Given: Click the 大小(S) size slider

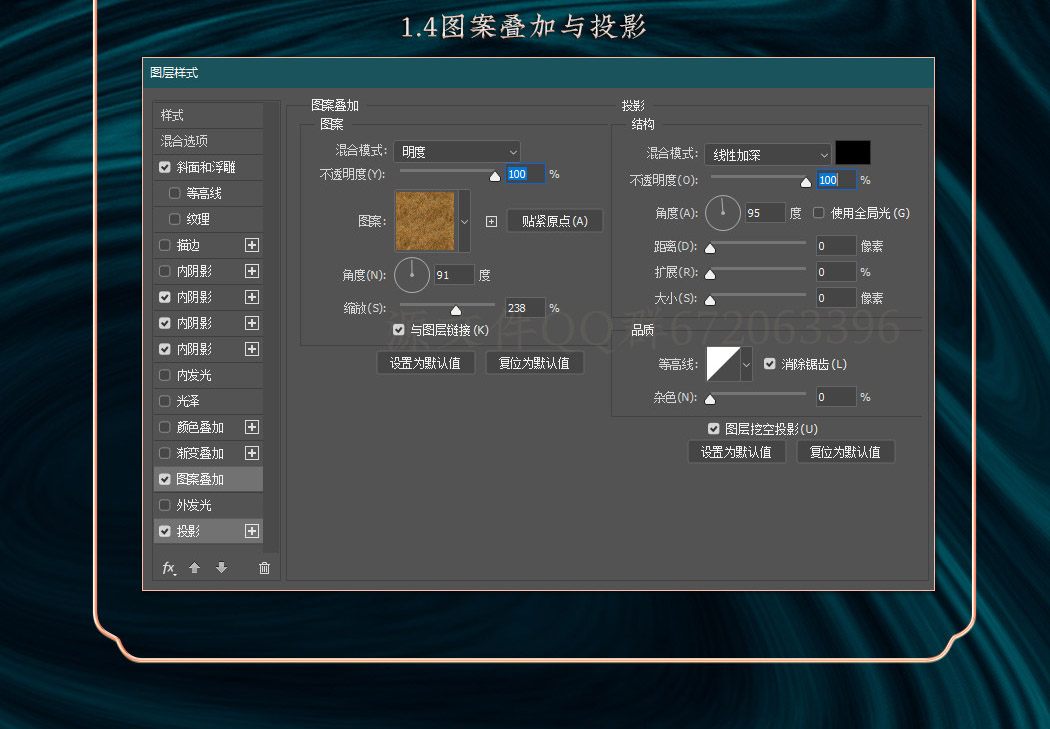Looking at the screenshot, I should pyautogui.click(x=758, y=298).
